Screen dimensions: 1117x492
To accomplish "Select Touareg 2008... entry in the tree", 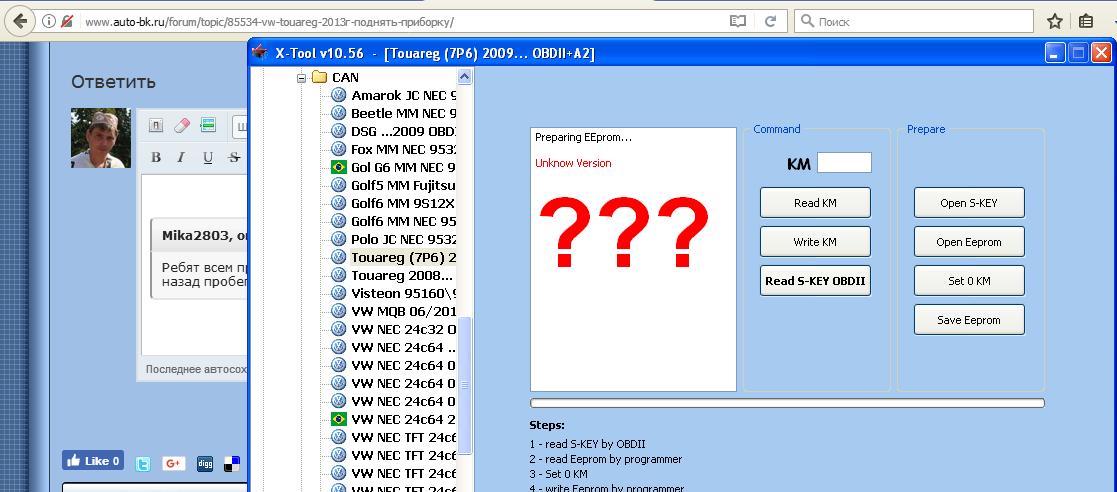I will tap(402, 275).
